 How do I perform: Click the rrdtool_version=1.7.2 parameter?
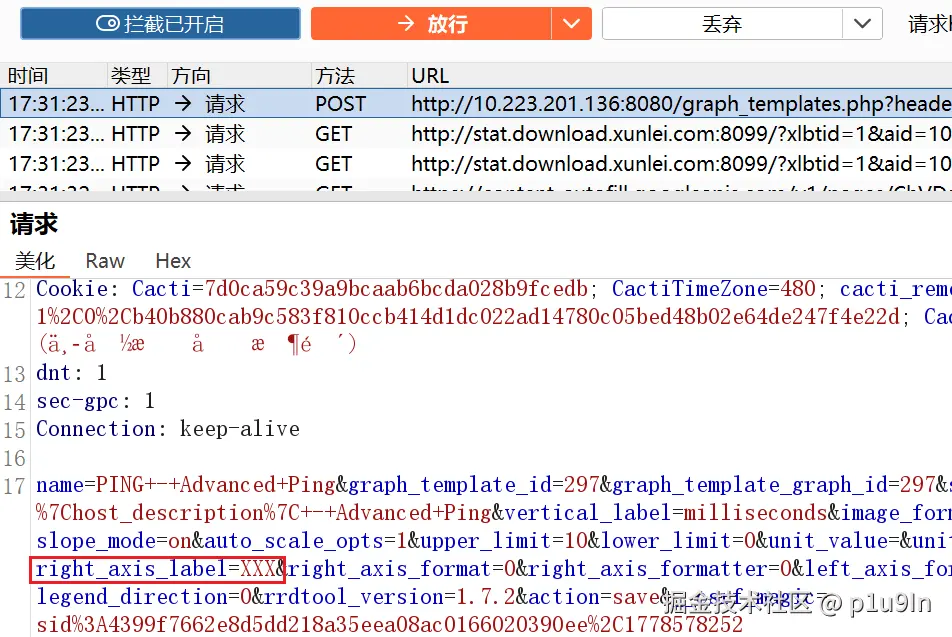click(x=390, y=597)
